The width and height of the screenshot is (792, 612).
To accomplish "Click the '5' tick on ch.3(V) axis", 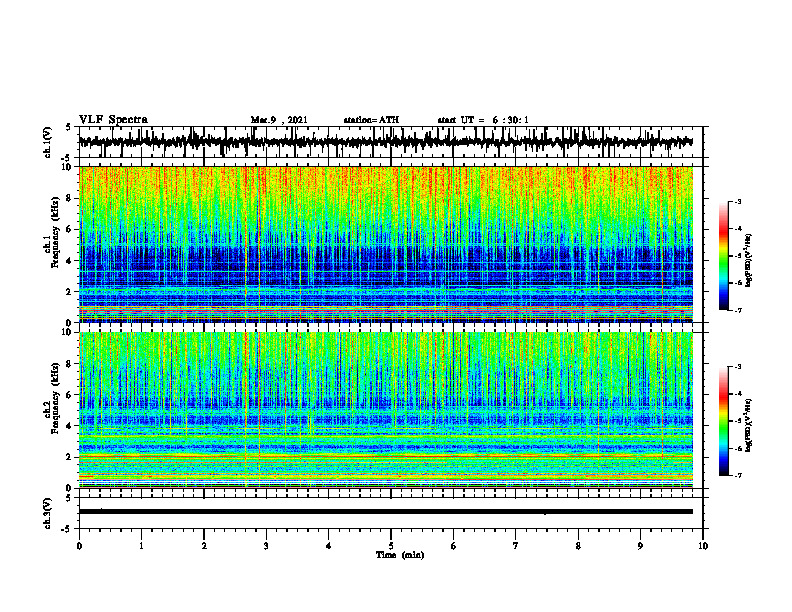I will [x=69, y=498].
